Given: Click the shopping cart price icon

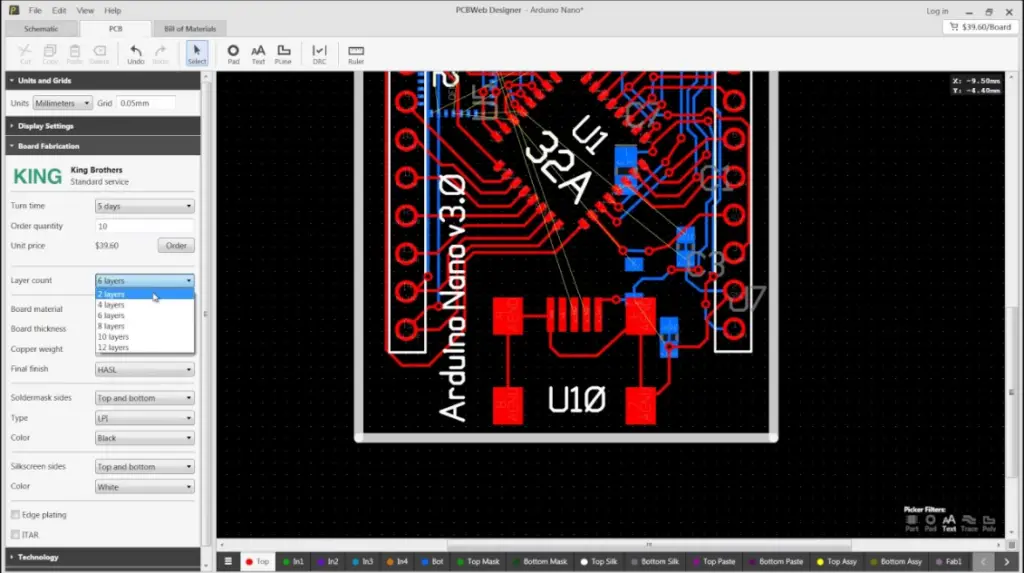Looking at the screenshot, I should pos(954,27).
